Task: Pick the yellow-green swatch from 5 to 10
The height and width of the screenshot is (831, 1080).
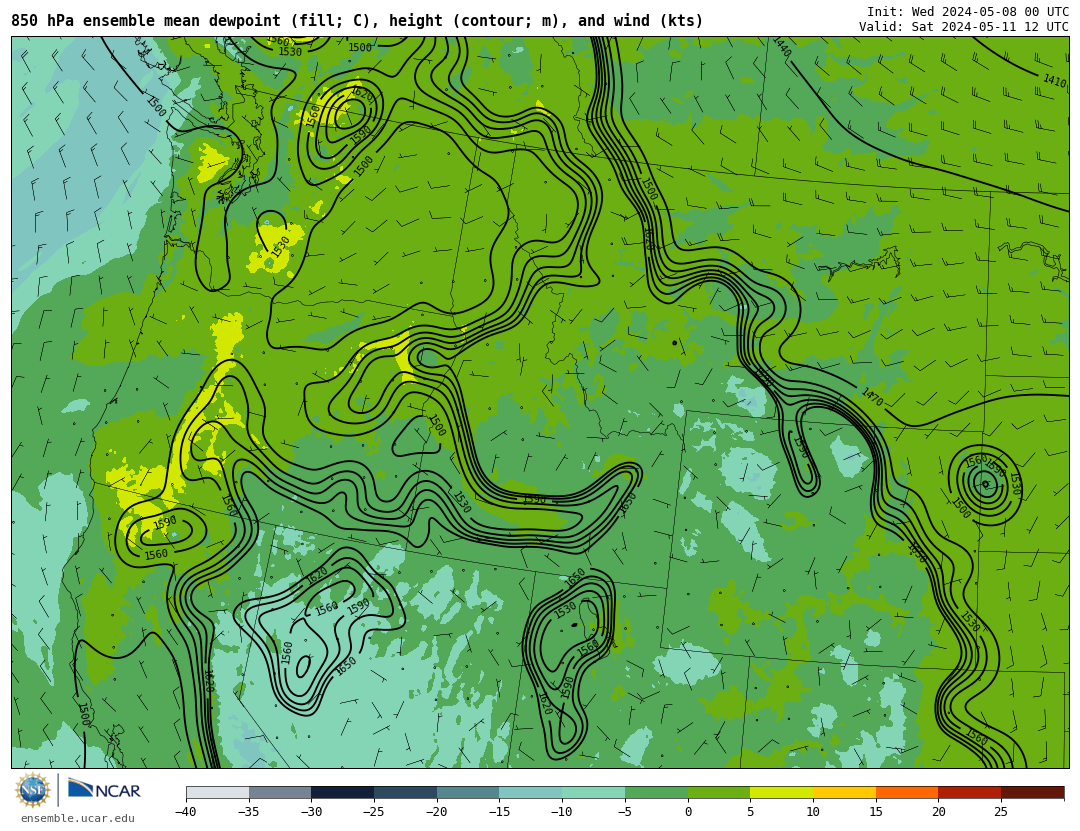Action: (x=781, y=792)
